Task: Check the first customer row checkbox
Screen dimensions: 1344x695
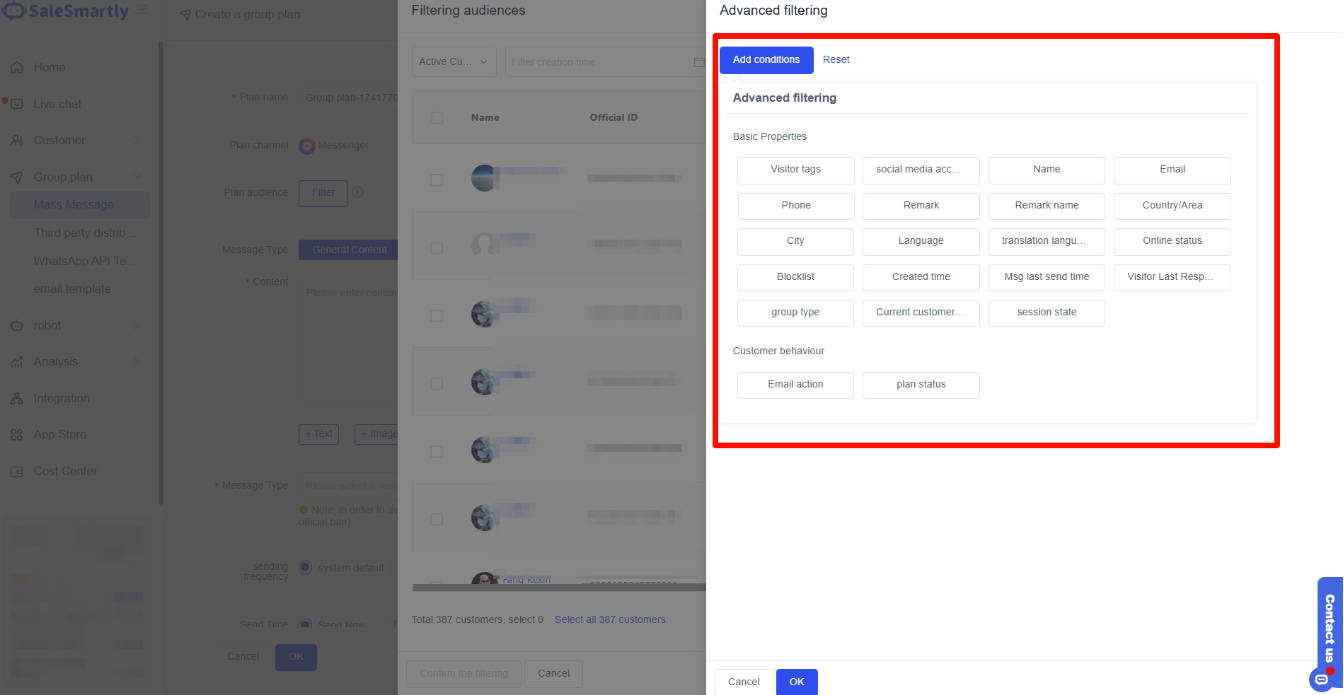Action: click(436, 180)
